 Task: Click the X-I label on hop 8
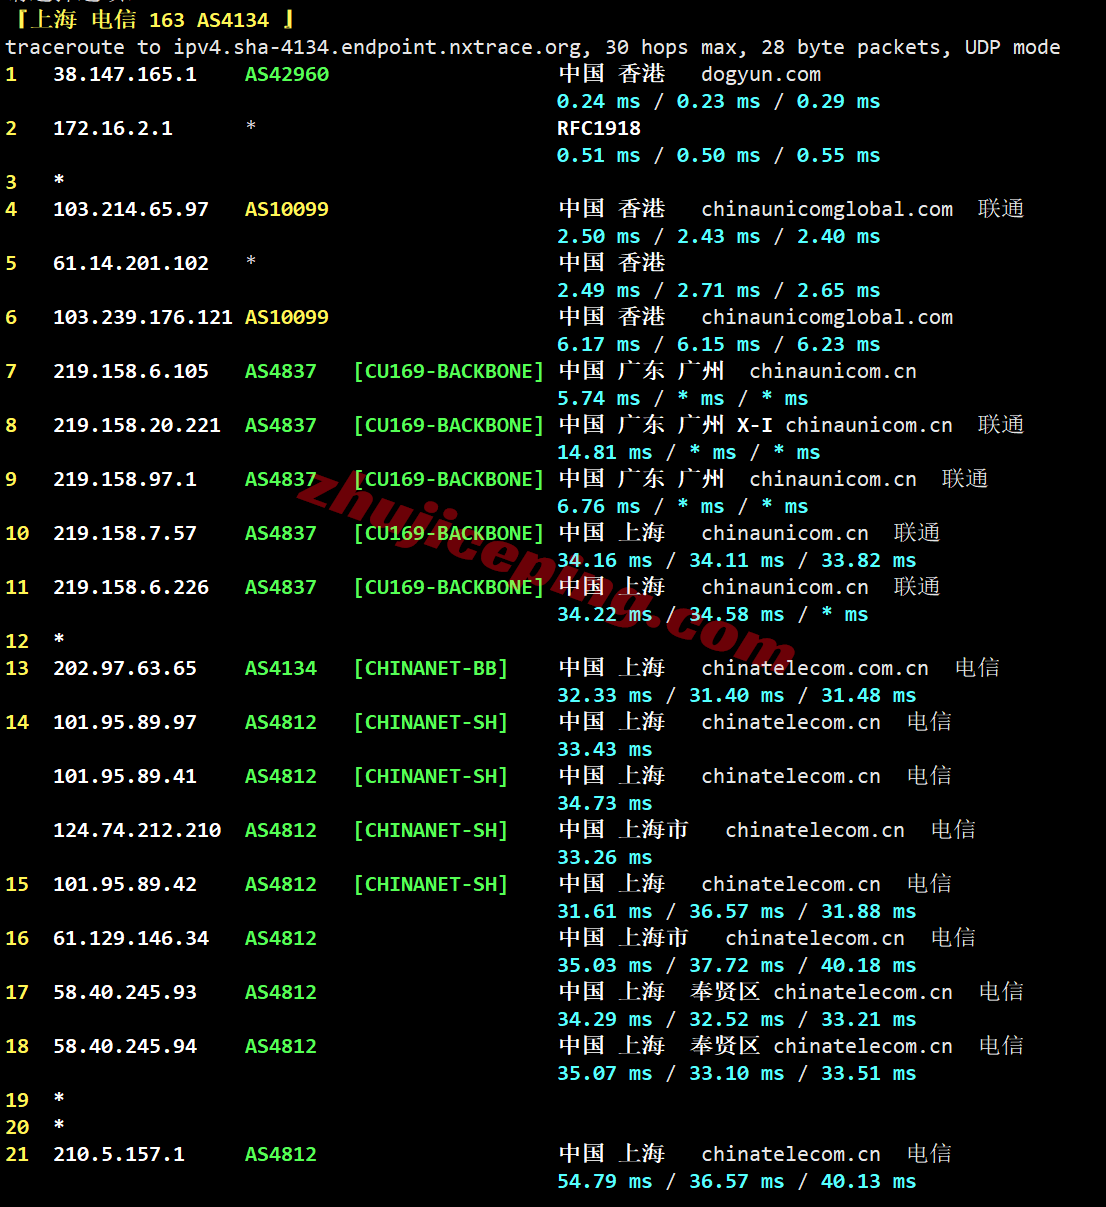pos(755,425)
